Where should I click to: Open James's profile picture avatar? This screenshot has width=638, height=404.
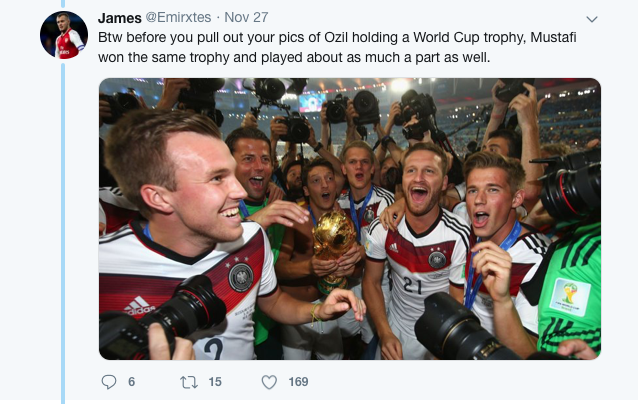(x=64, y=36)
